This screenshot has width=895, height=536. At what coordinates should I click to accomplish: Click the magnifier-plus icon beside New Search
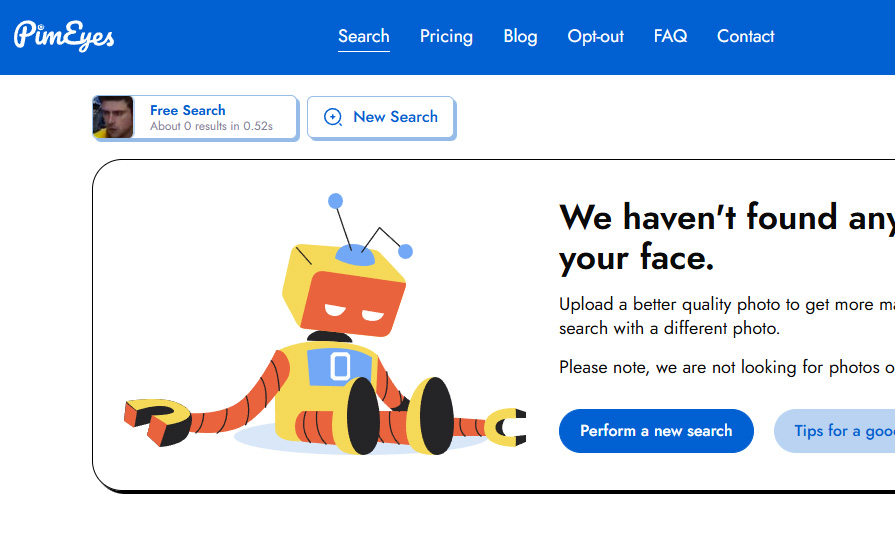pos(333,117)
